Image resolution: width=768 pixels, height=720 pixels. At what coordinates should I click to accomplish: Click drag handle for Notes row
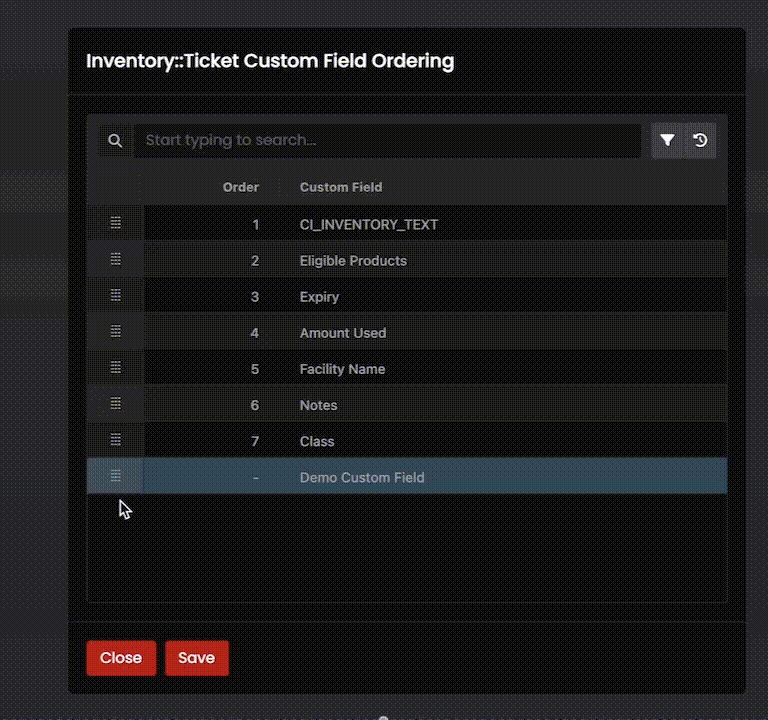[115, 403]
